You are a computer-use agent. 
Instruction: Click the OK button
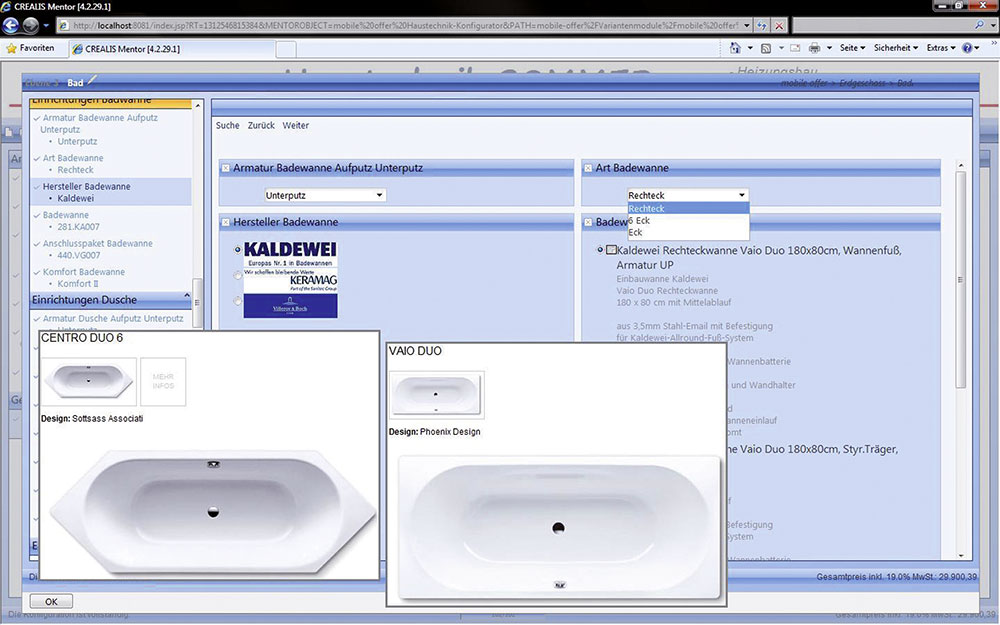(x=51, y=601)
